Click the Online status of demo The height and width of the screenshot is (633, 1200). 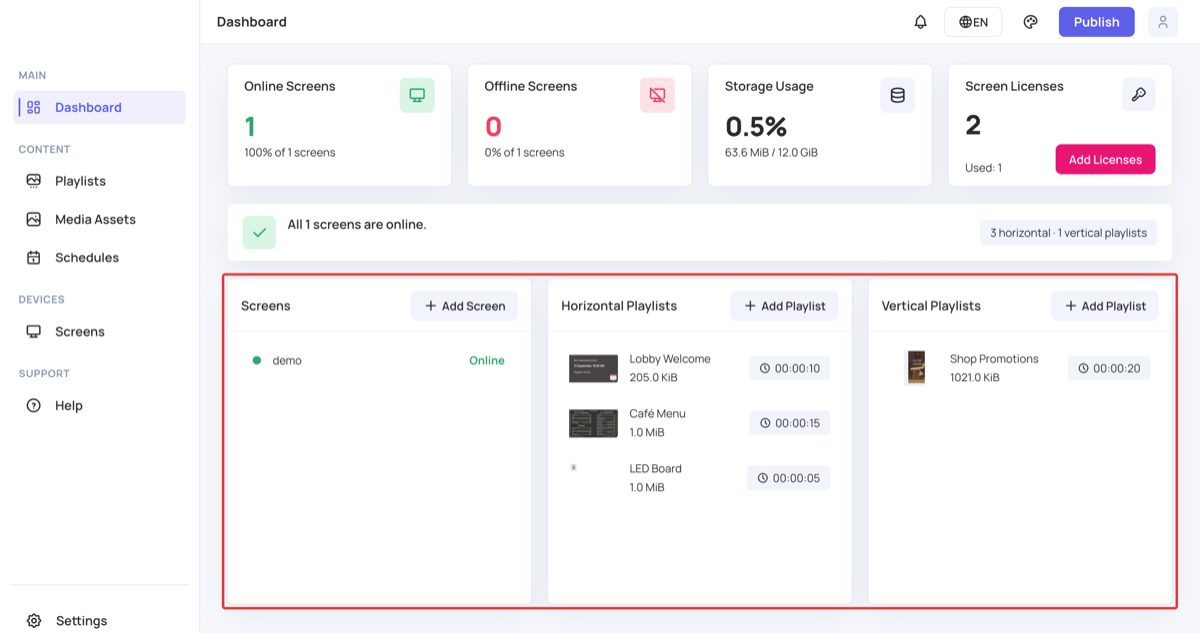tap(487, 360)
